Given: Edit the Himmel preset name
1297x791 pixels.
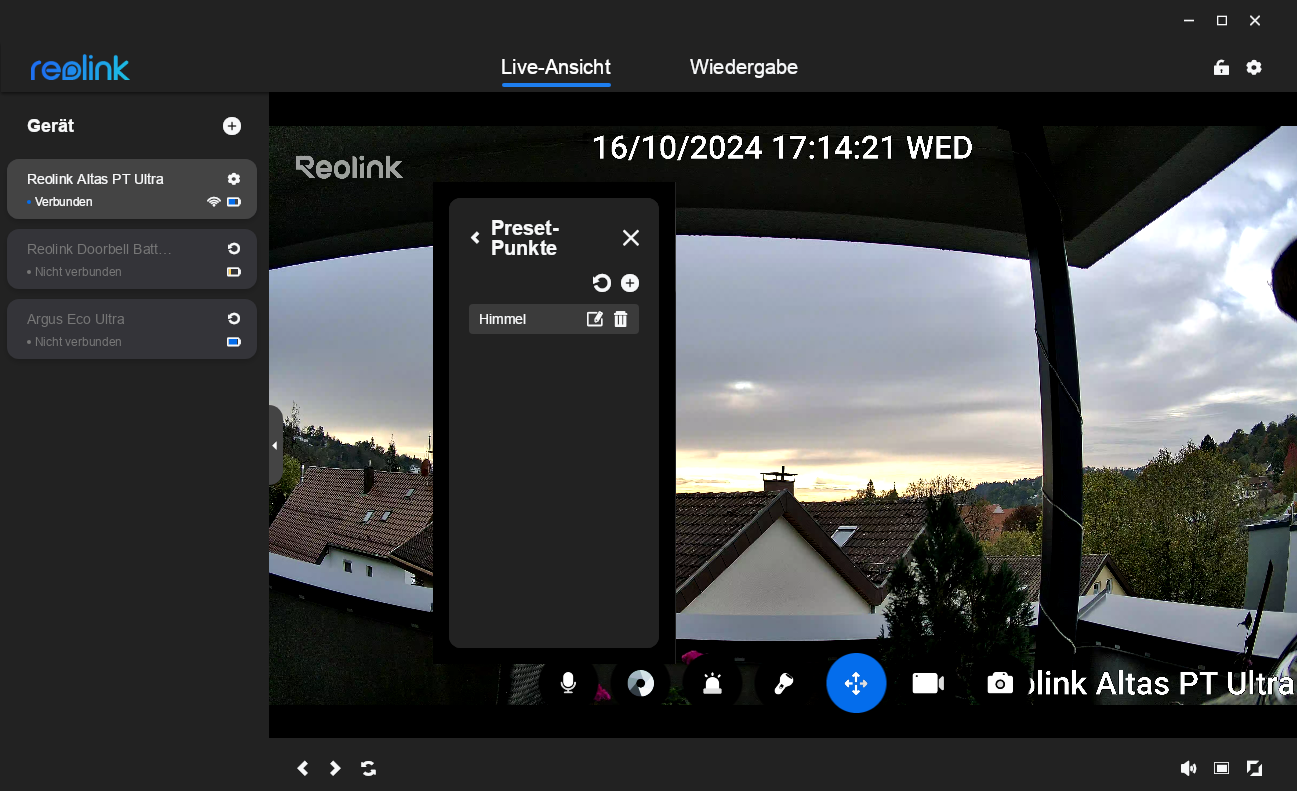Looking at the screenshot, I should (595, 319).
